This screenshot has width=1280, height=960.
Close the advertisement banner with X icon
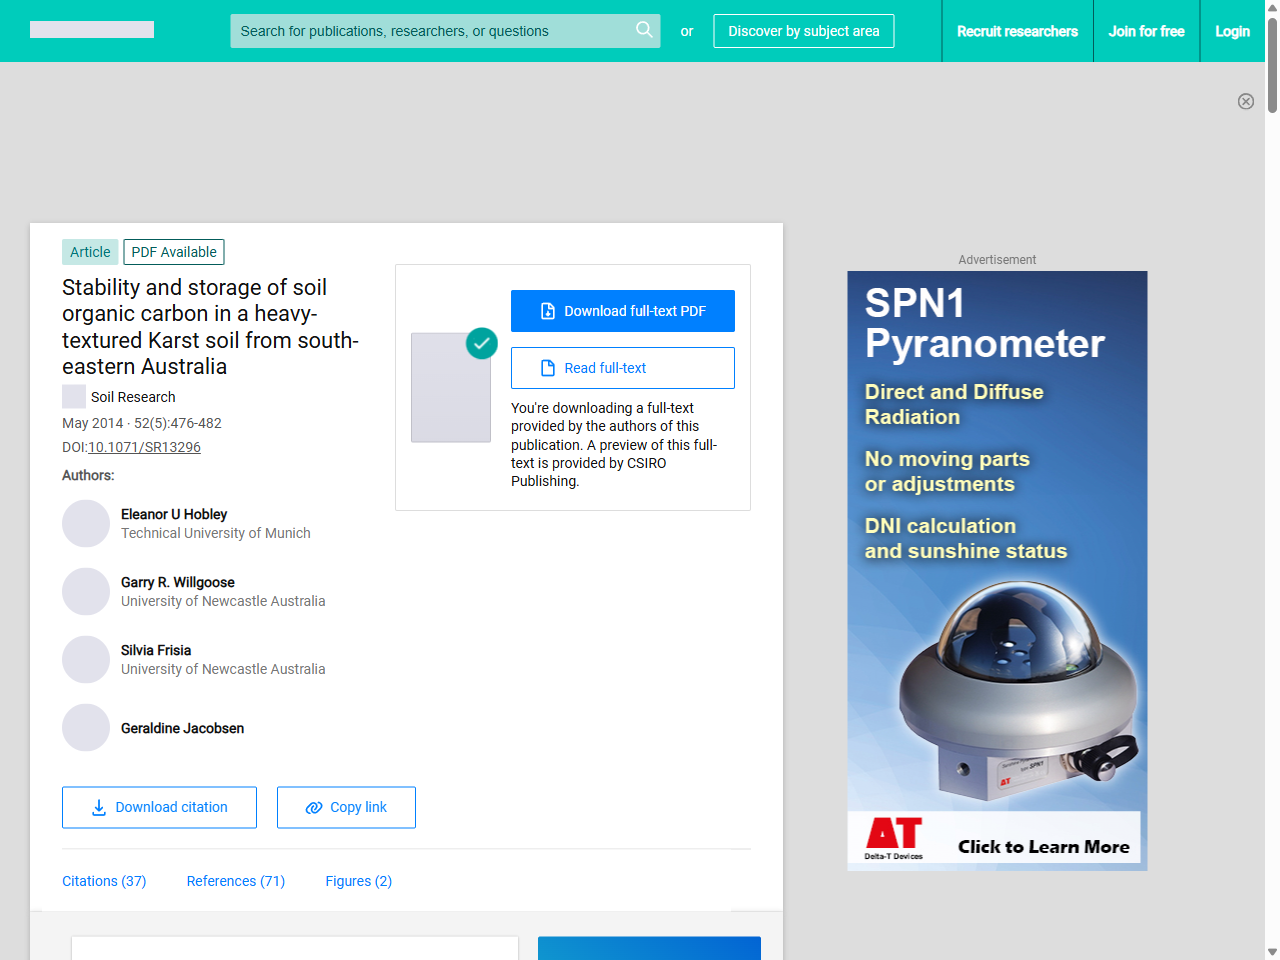pyautogui.click(x=1246, y=101)
